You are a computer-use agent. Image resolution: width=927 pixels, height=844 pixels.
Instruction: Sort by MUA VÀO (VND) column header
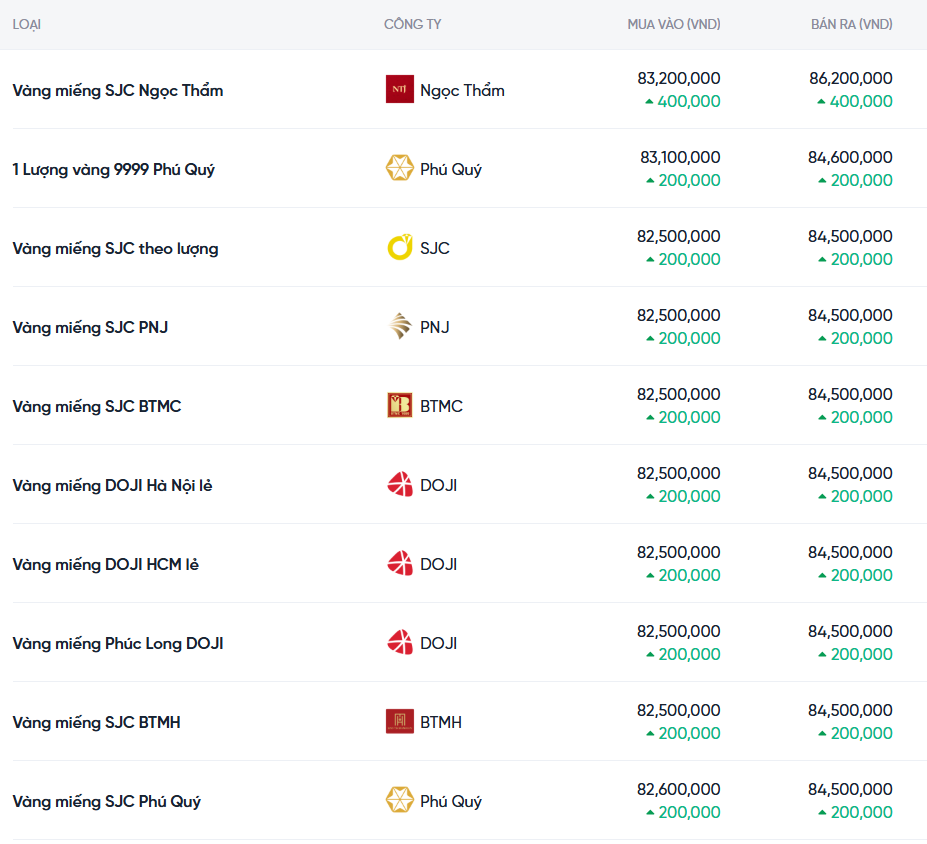pos(673,24)
